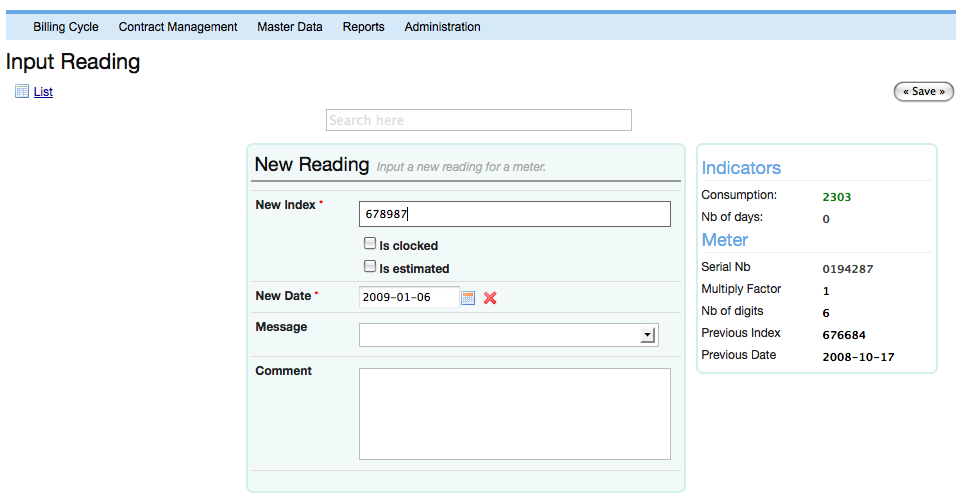This screenshot has height=499, width=964.
Task: Open the Billing Cycle menu
Action: pos(66,27)
